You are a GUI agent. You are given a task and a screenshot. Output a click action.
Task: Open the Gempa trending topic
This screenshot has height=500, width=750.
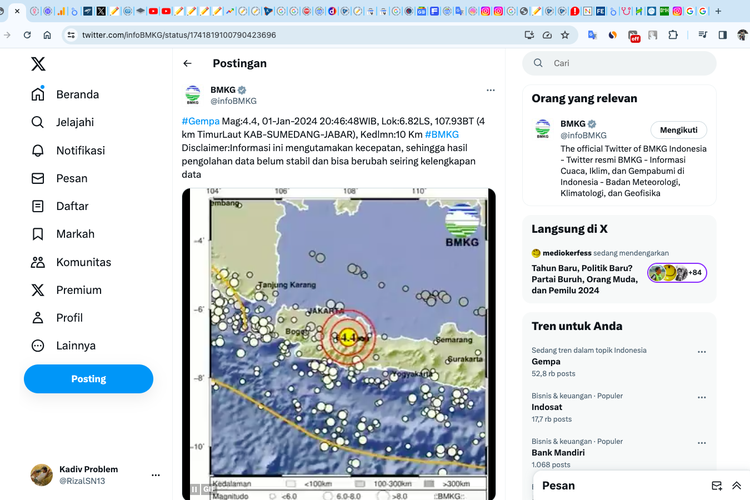546,362
